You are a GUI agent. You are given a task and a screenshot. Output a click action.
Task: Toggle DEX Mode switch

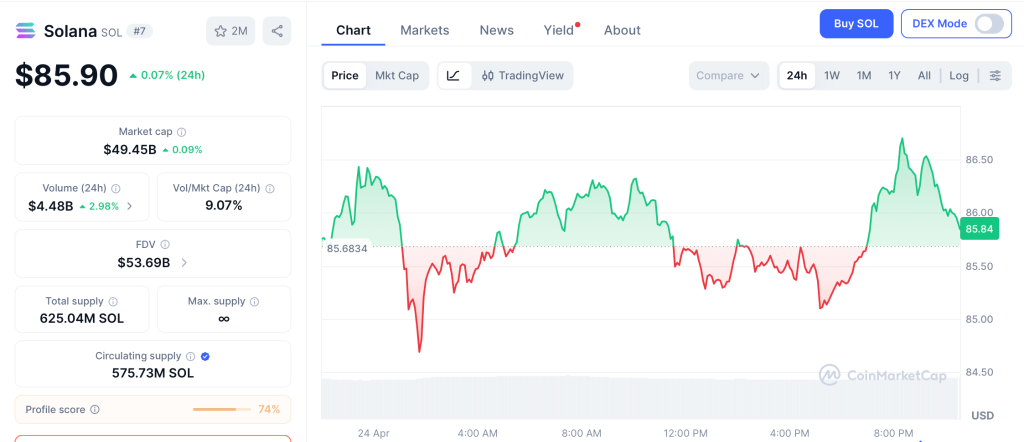tap(988, 24)
